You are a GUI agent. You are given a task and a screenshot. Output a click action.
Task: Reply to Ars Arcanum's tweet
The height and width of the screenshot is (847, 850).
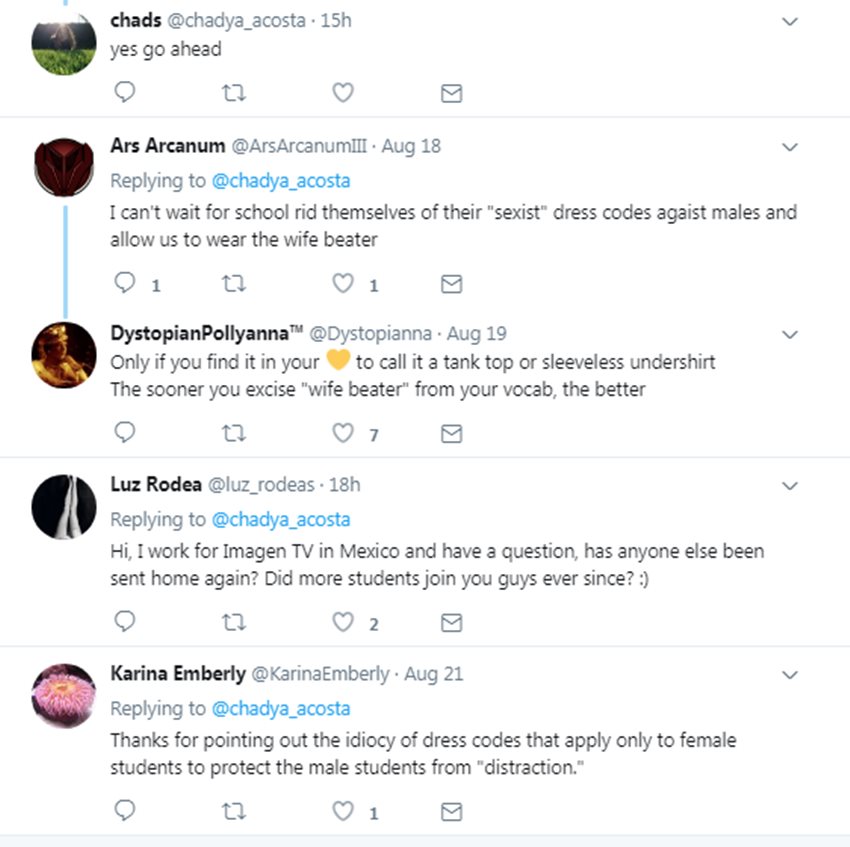point(125,284)
